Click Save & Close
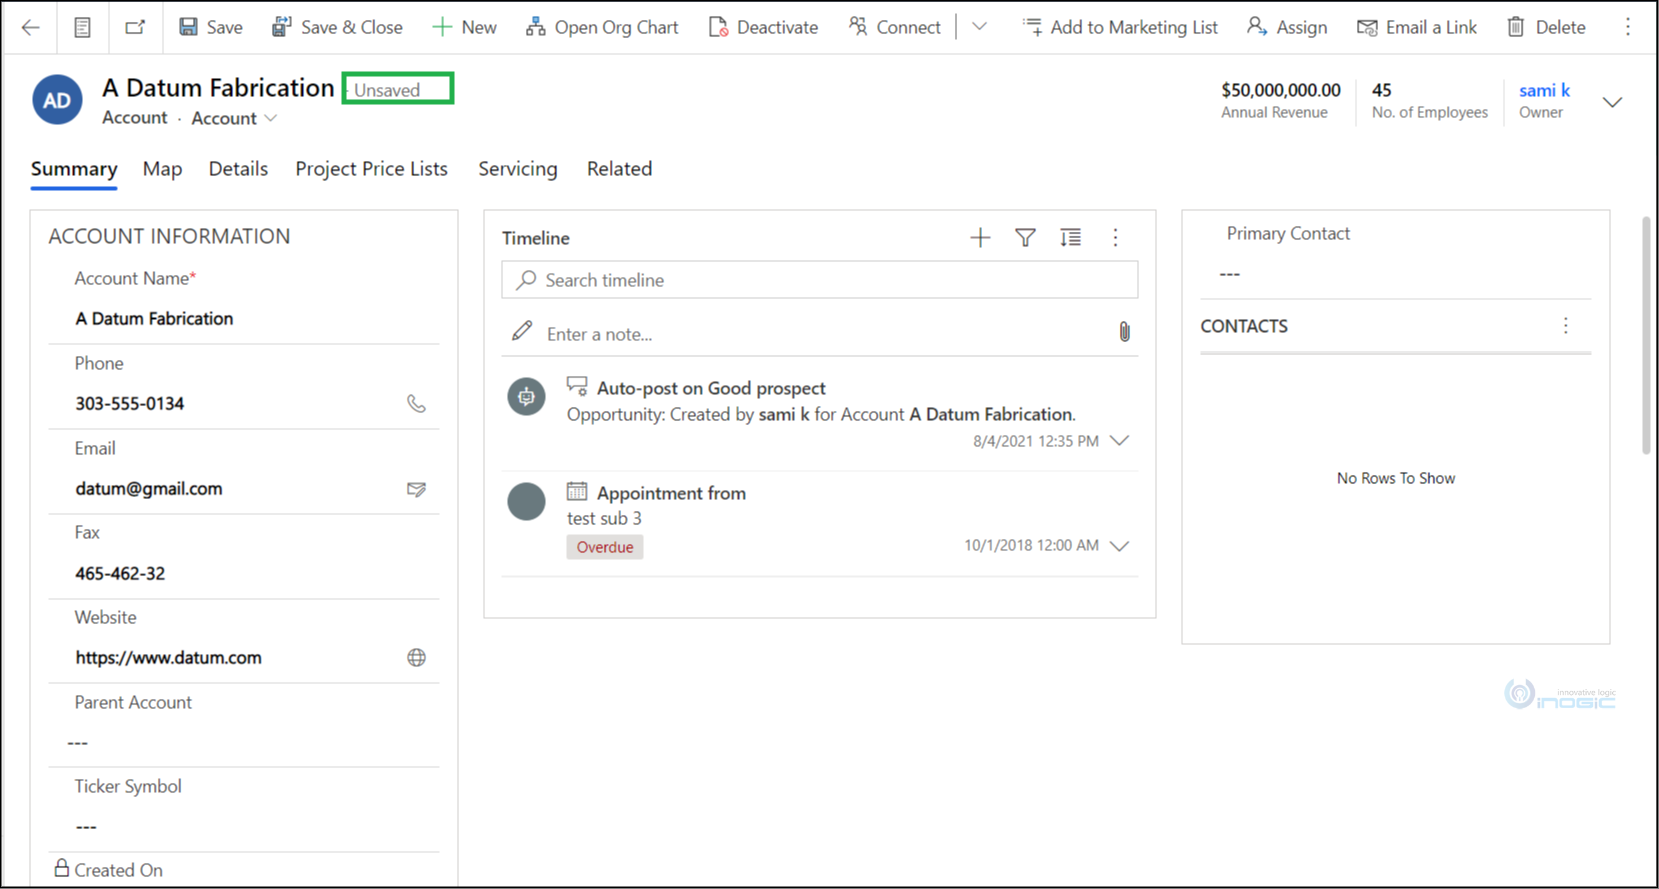The width and height of the screenshot is (1659, 889). click(337, 27)
